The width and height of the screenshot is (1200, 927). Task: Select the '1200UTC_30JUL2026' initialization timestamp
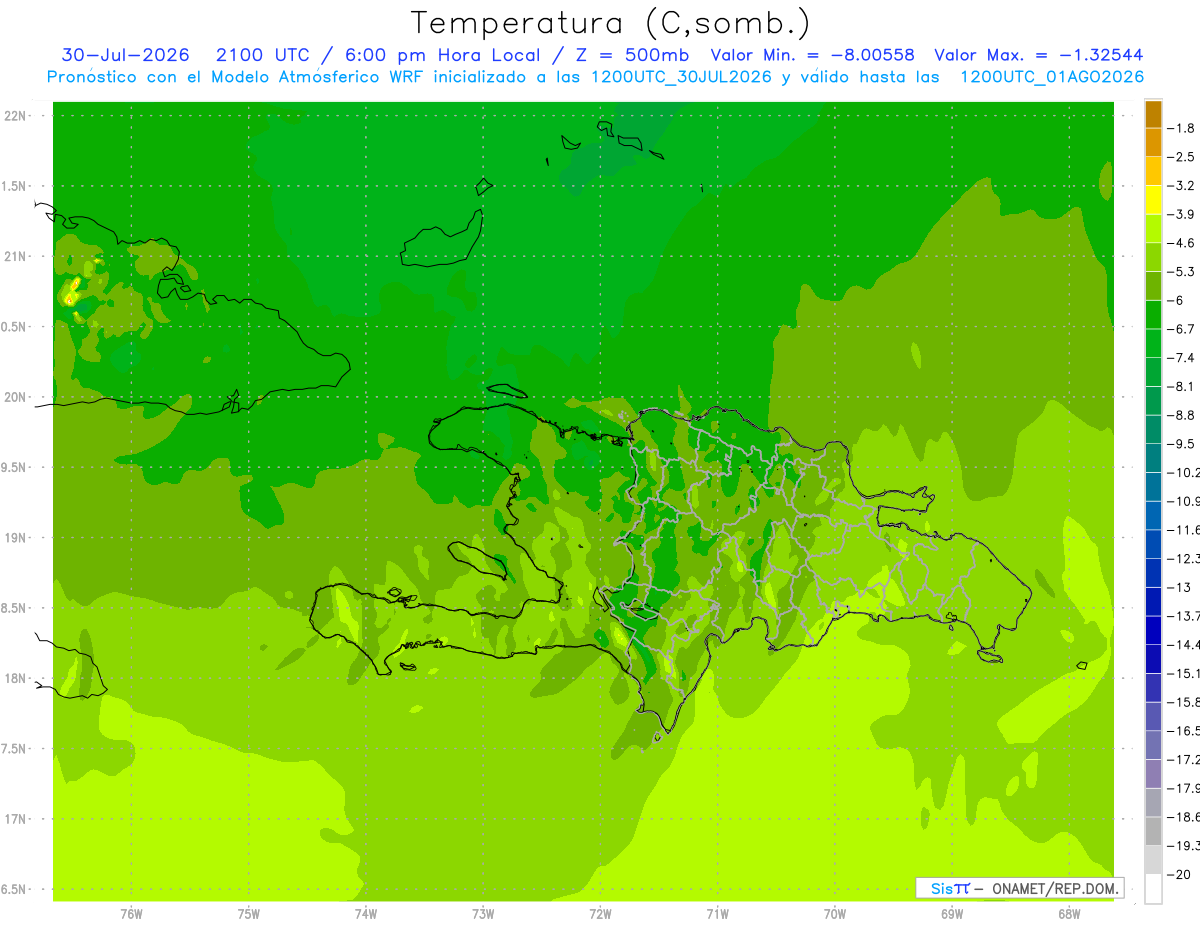pos(681,77)
